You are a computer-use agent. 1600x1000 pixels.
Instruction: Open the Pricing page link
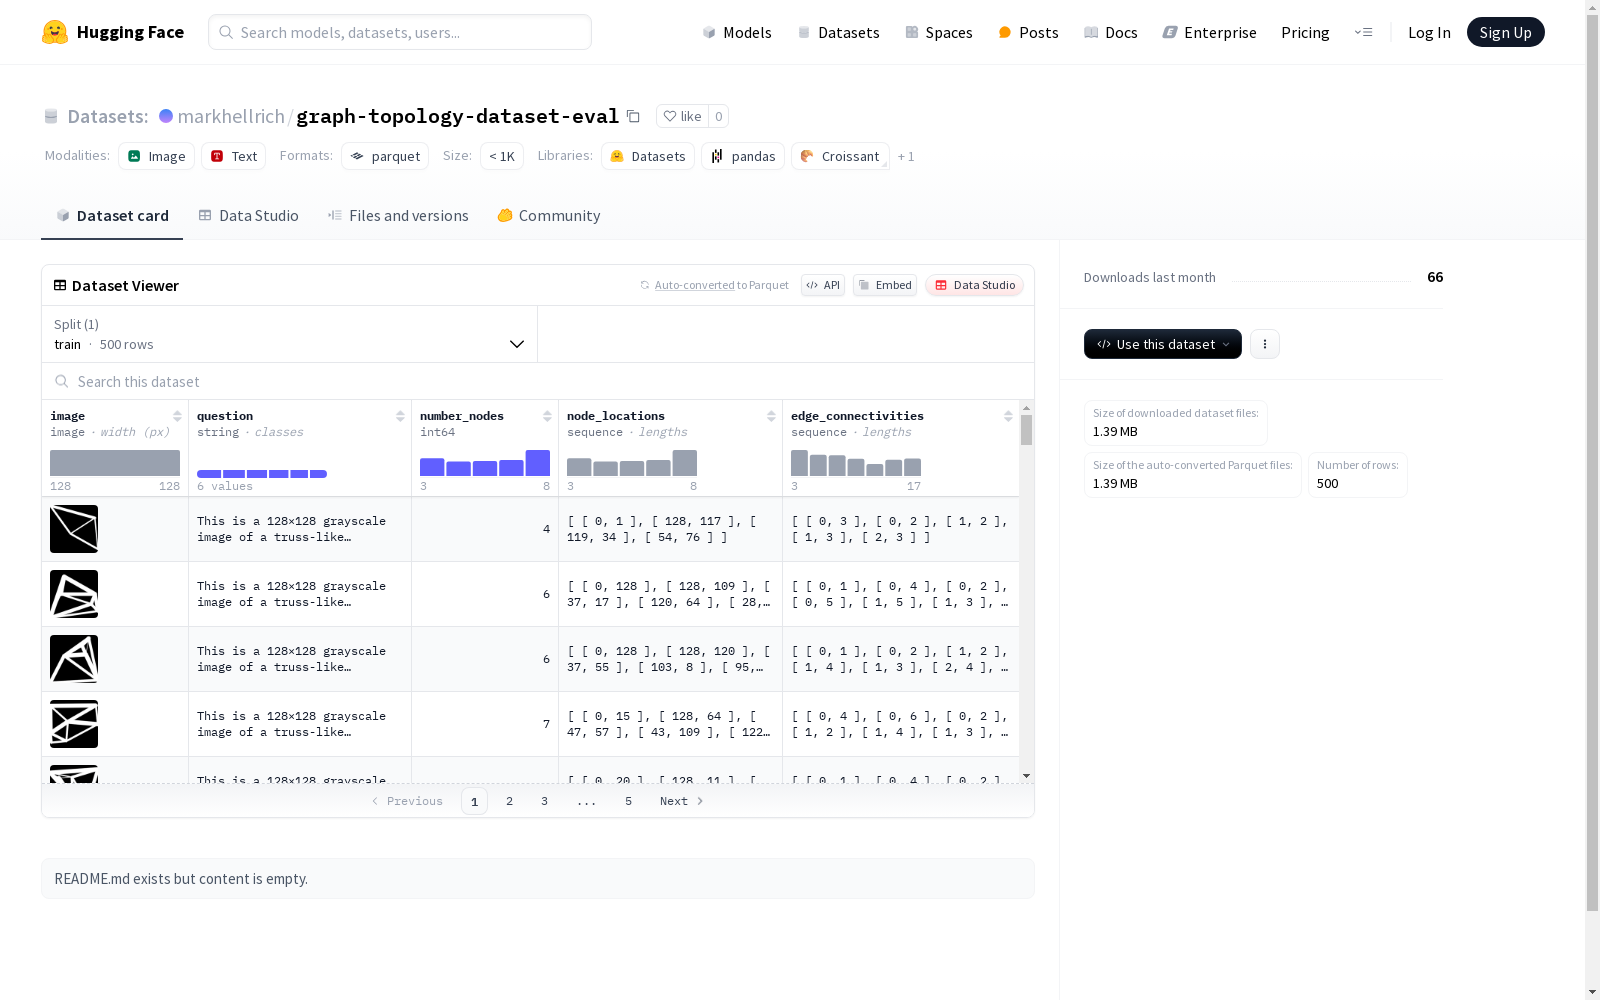click(x=1305, y=32)
